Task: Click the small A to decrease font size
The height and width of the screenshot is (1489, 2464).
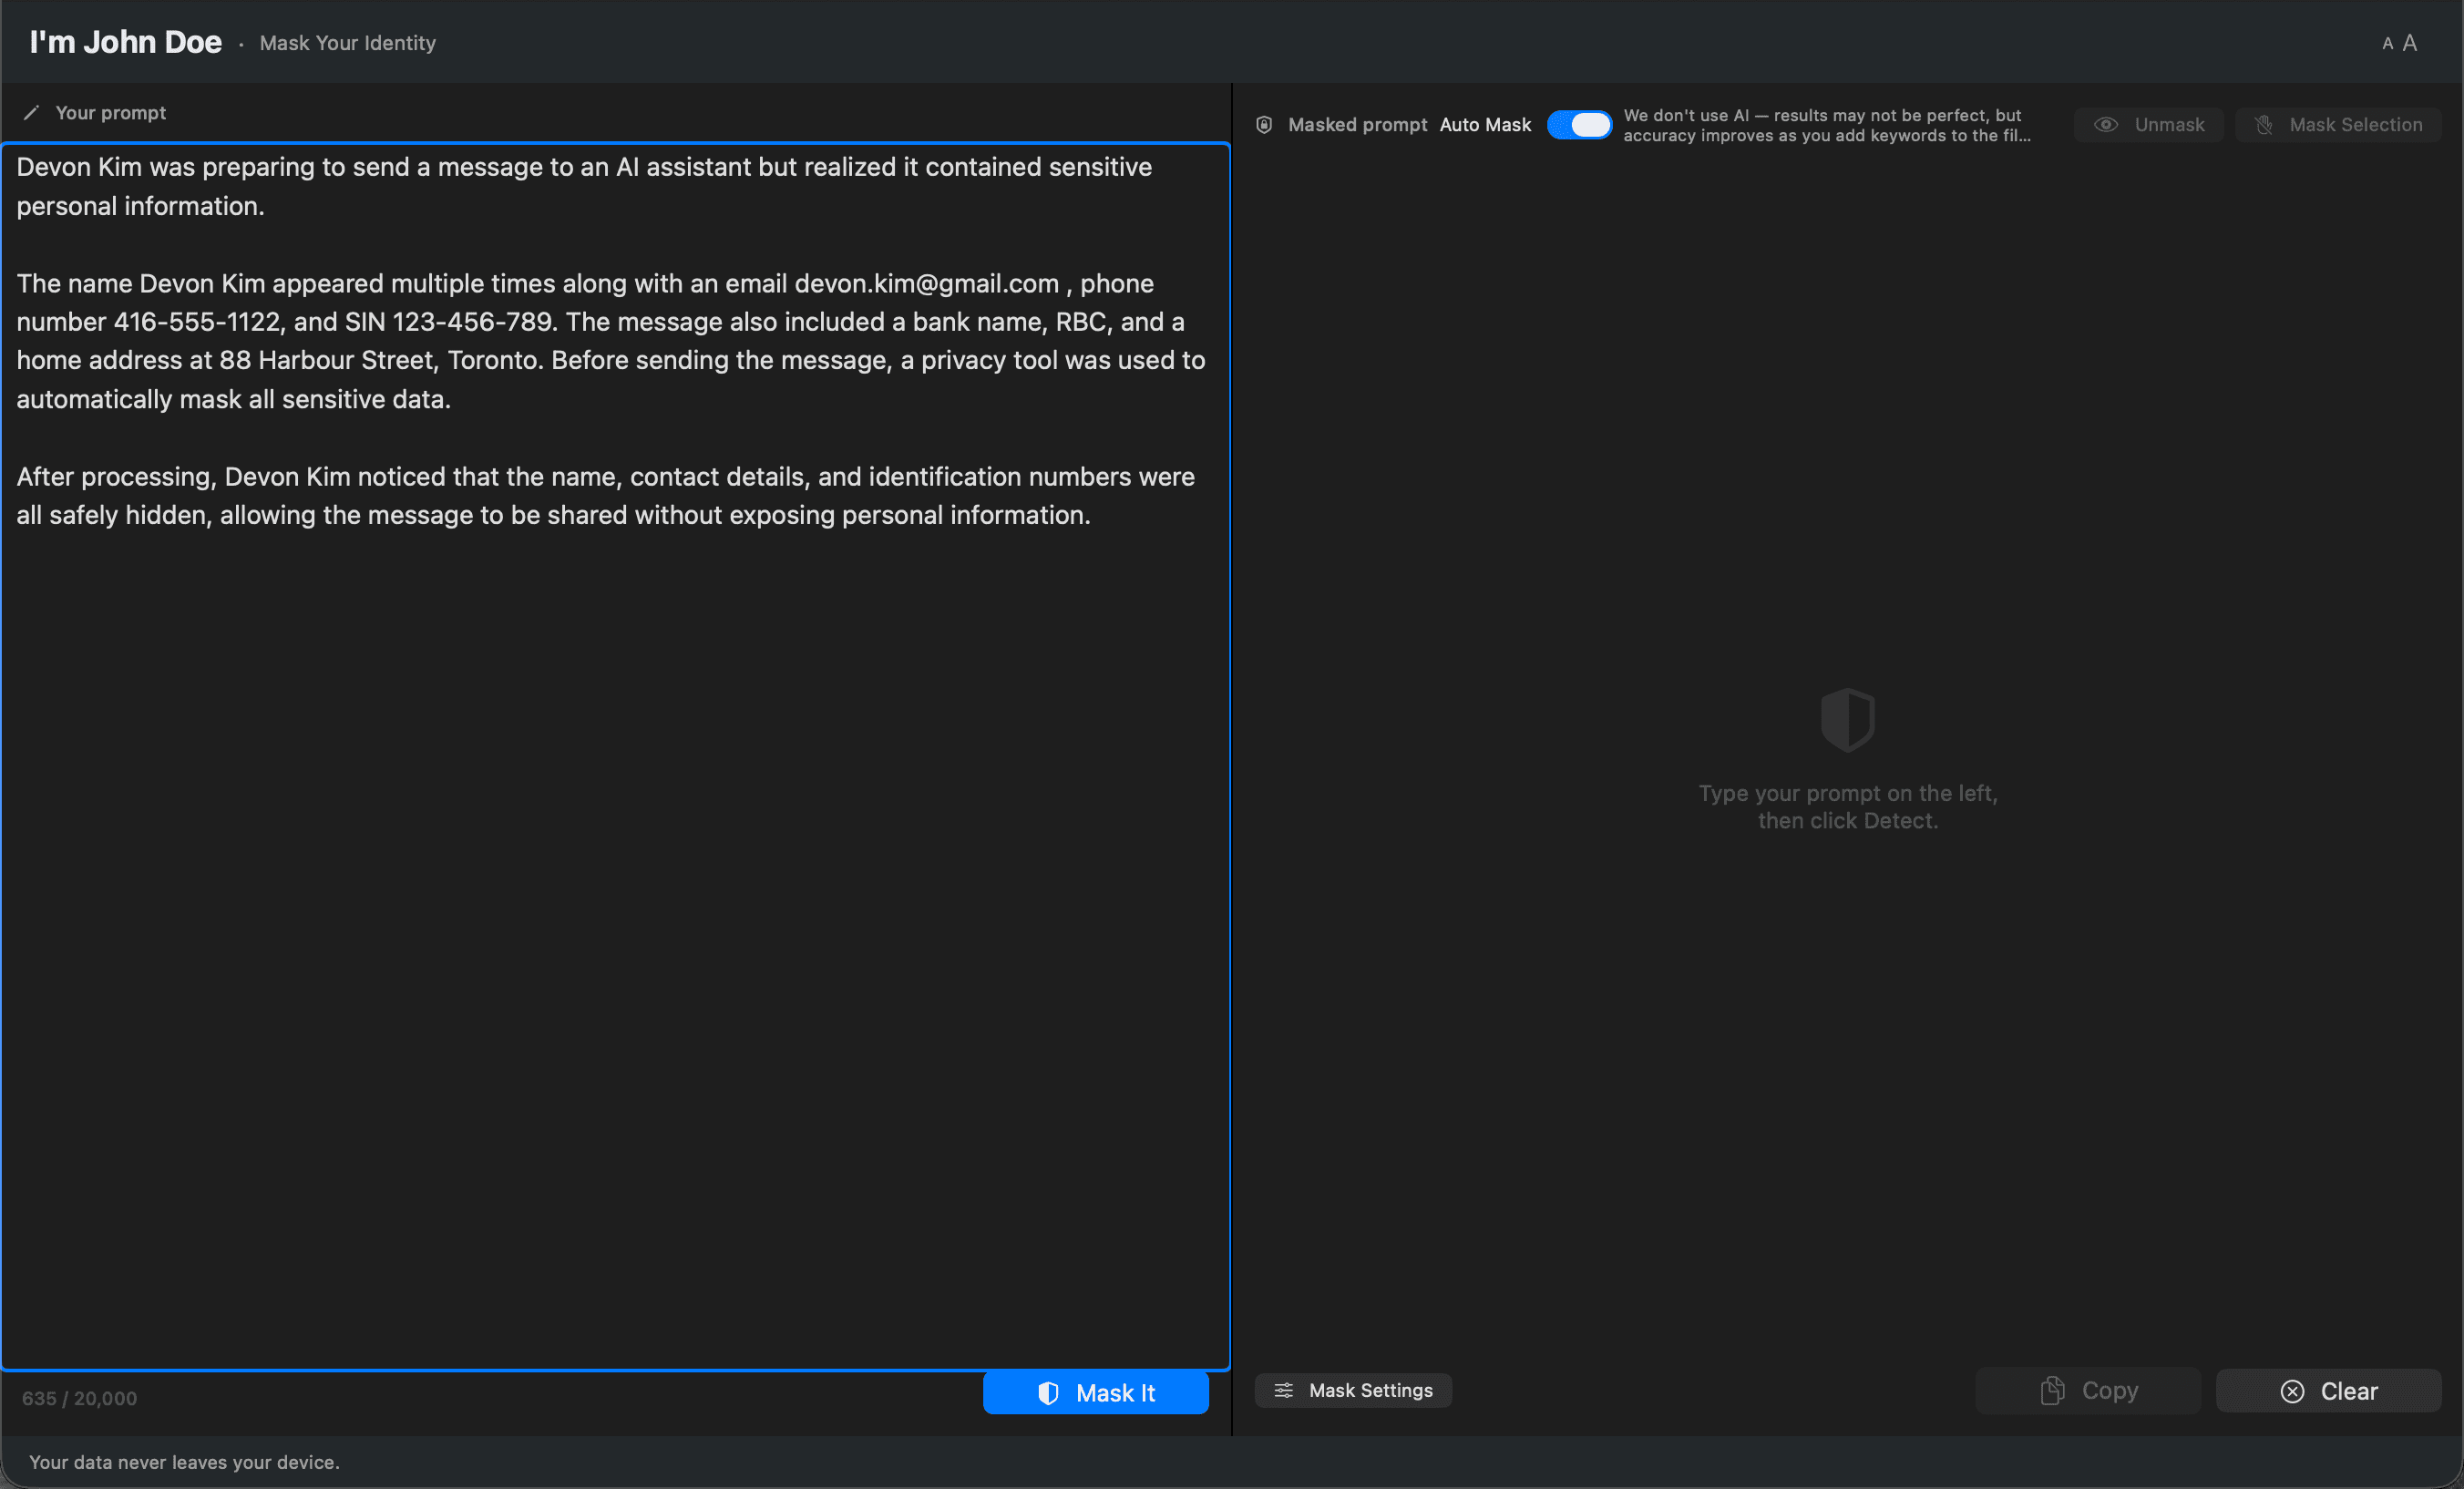Action: tap(2387, 42)
